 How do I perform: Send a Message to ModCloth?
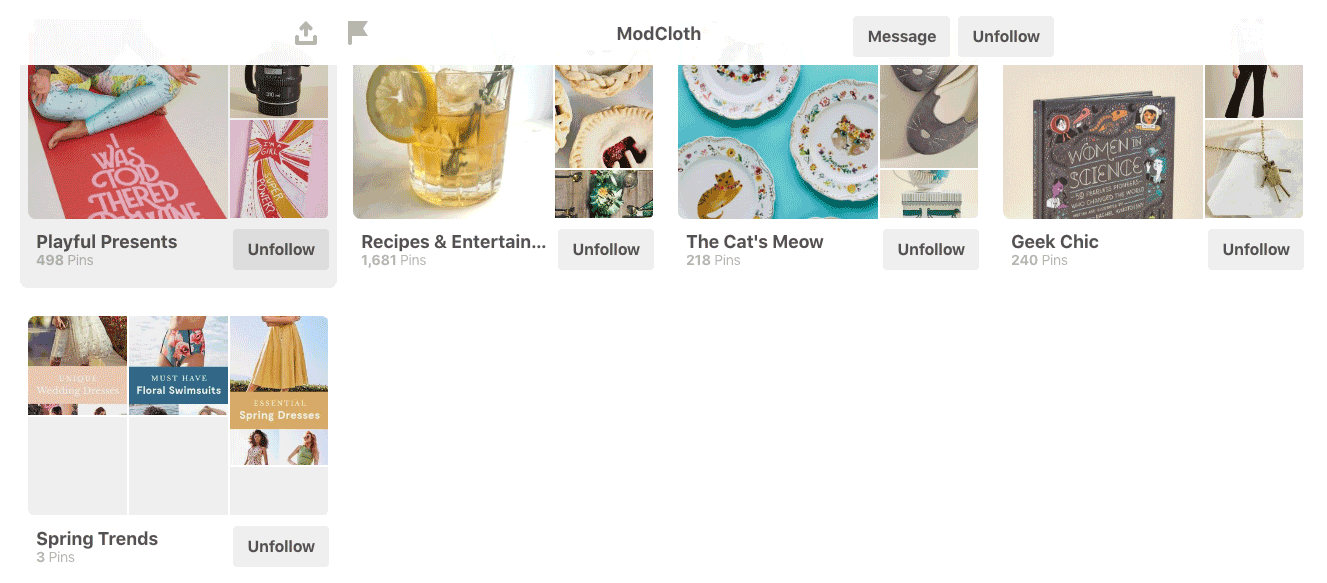[901, 36]
